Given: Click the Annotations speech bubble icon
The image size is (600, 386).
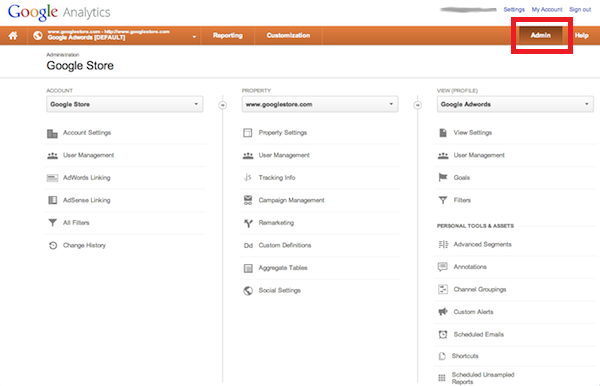Looking at the screenshot, I should pyautogui.click(x=443, y=267).
